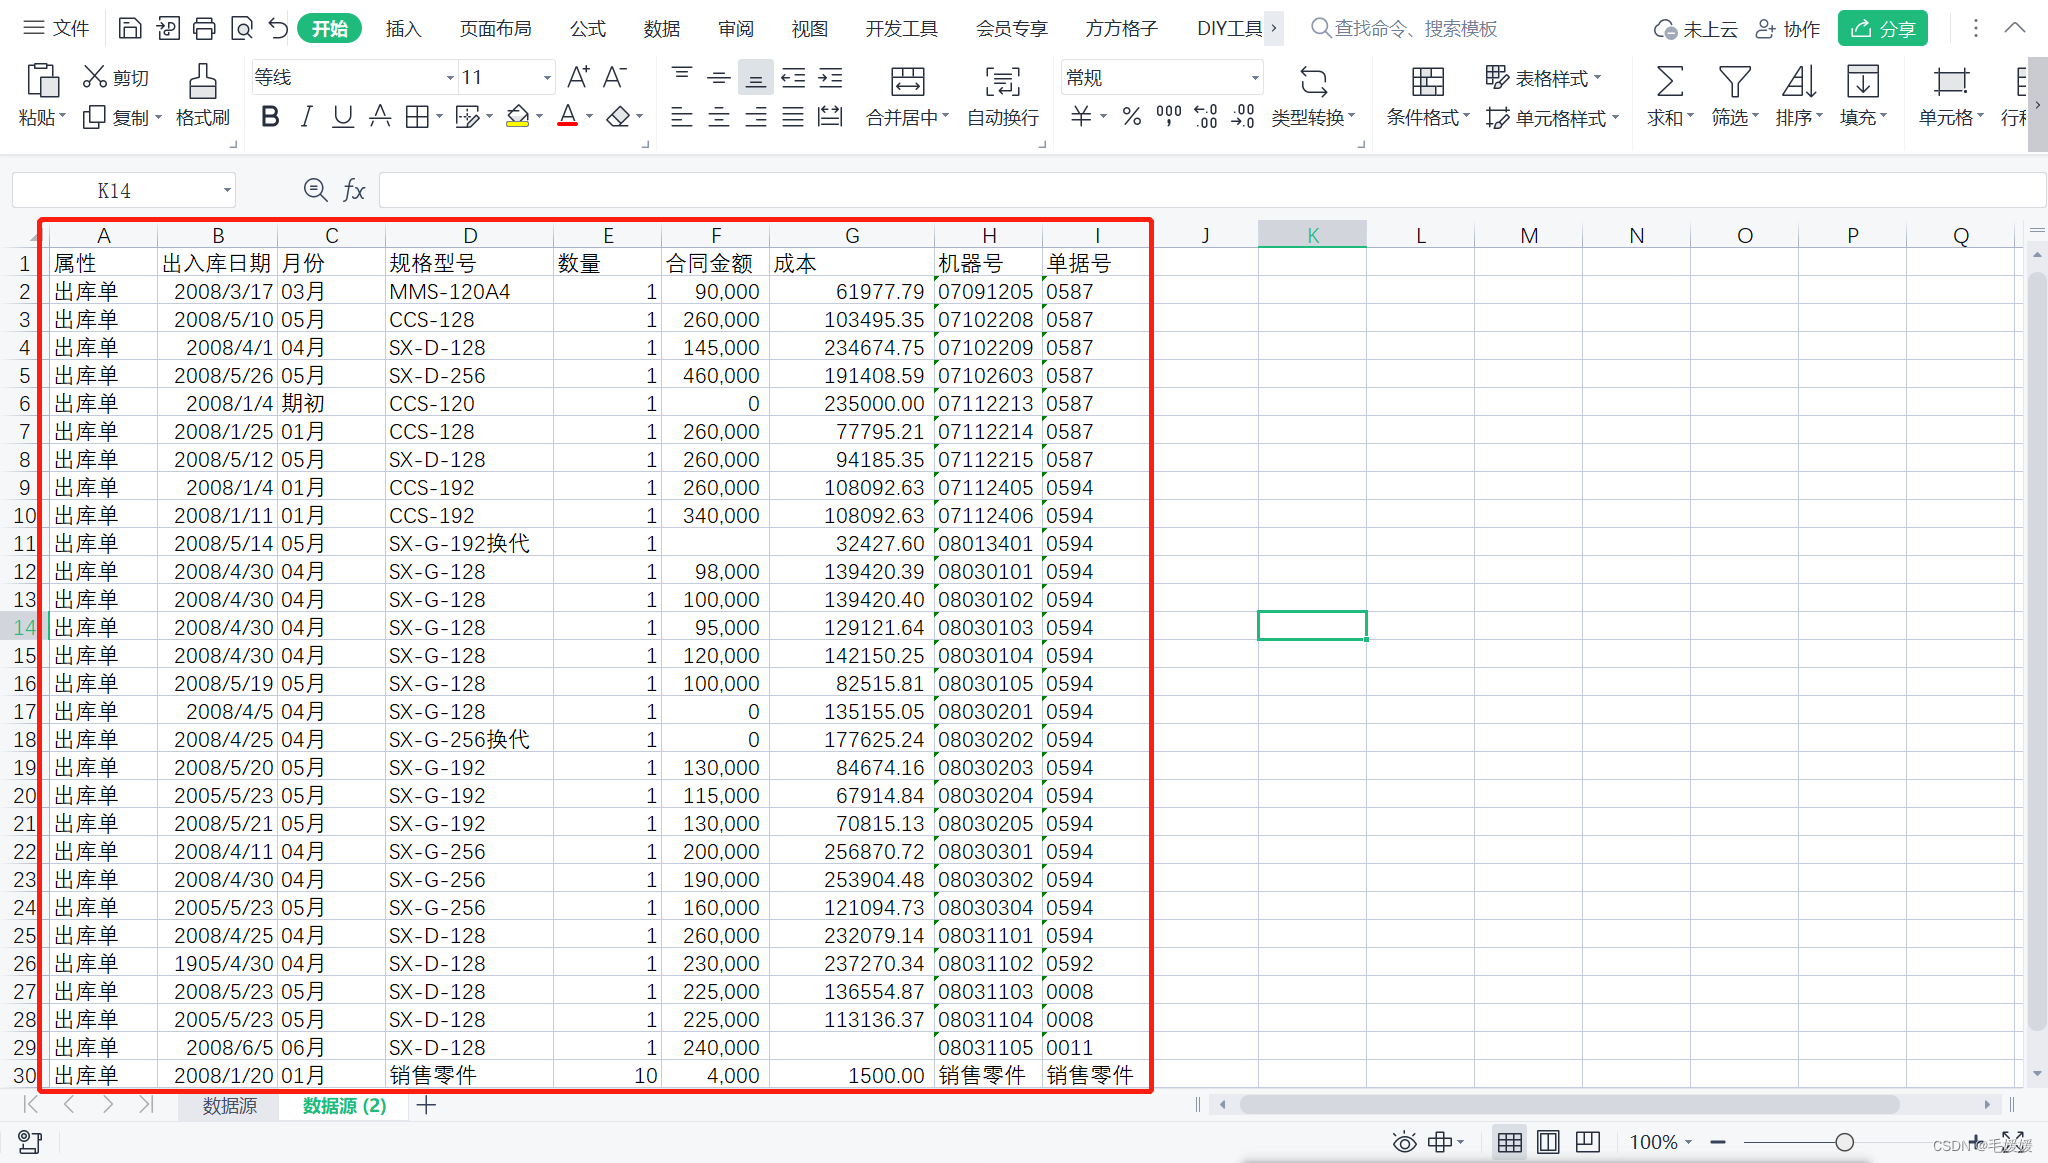This screenshot has width=2048, height=1163.
Task: Click the formula bar input field
Action: click(x=1210, y=190)
